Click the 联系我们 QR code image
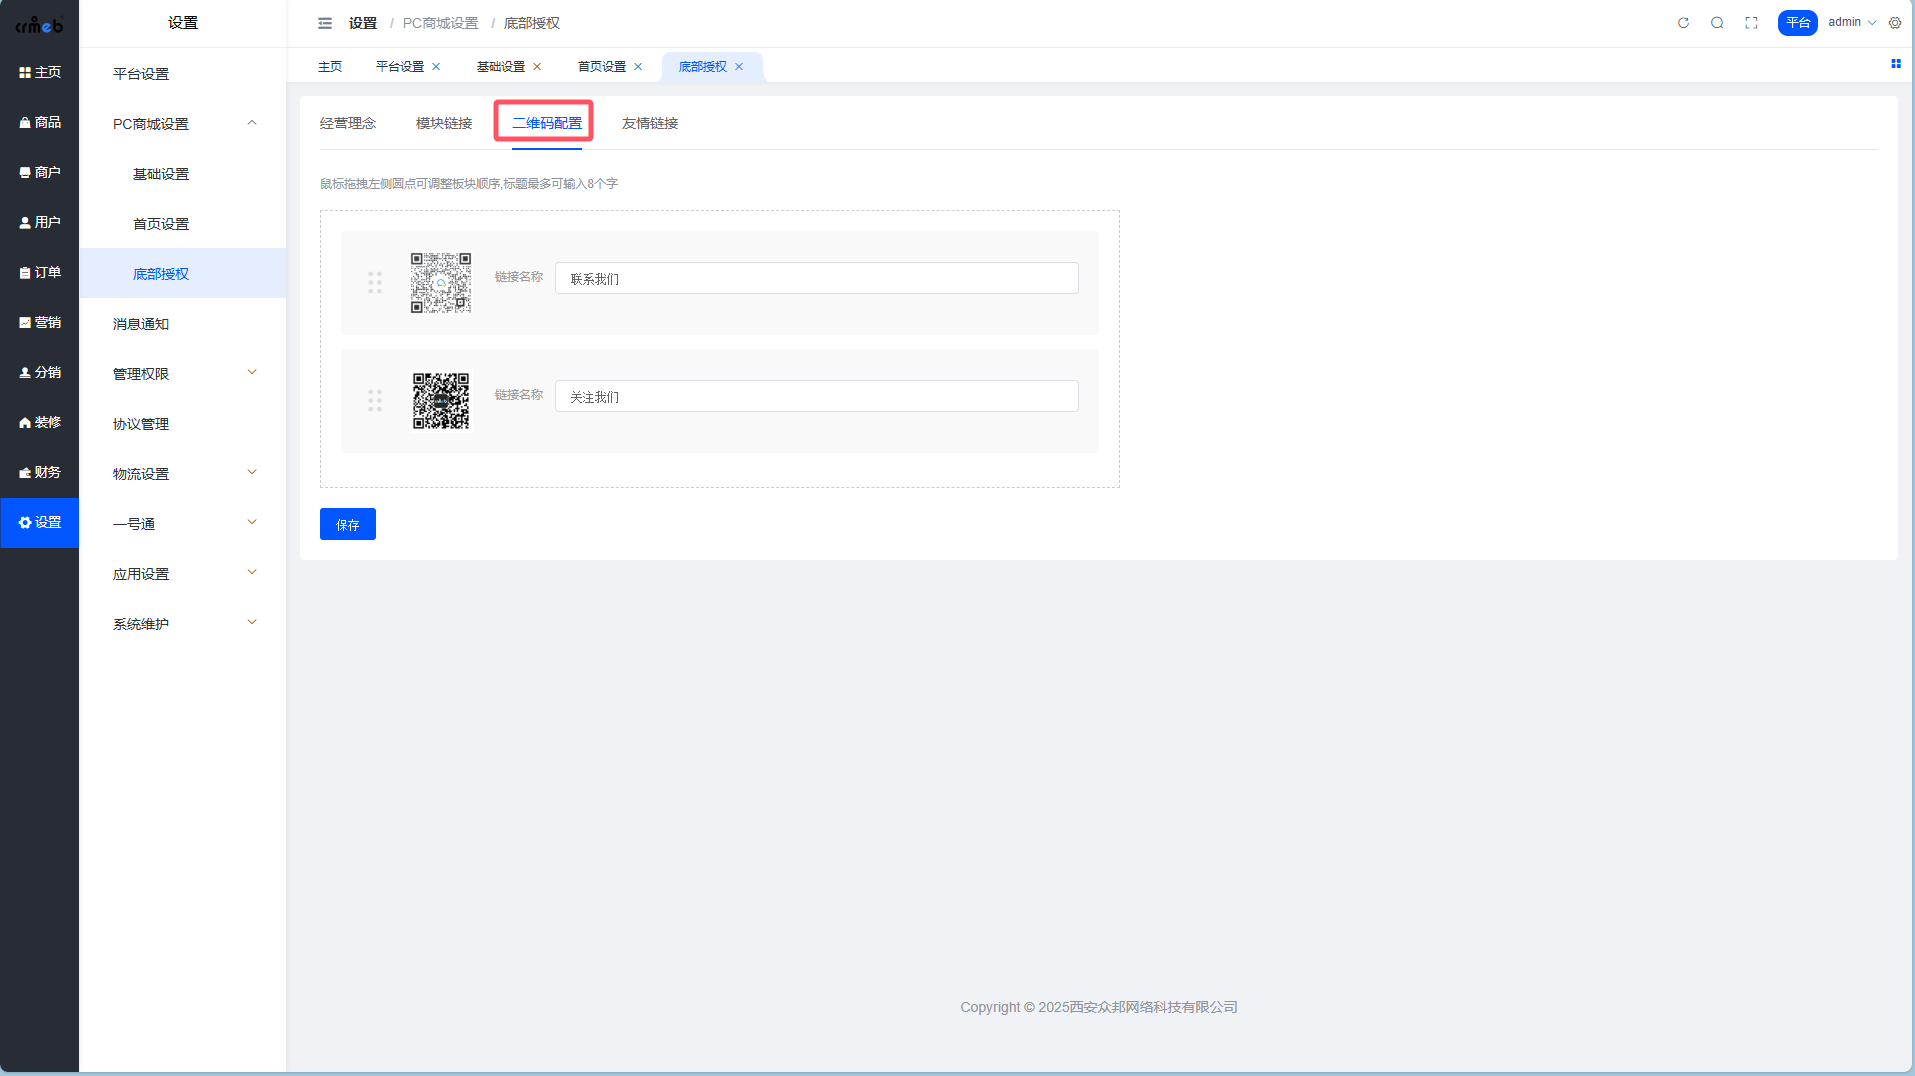 point(441,283)
